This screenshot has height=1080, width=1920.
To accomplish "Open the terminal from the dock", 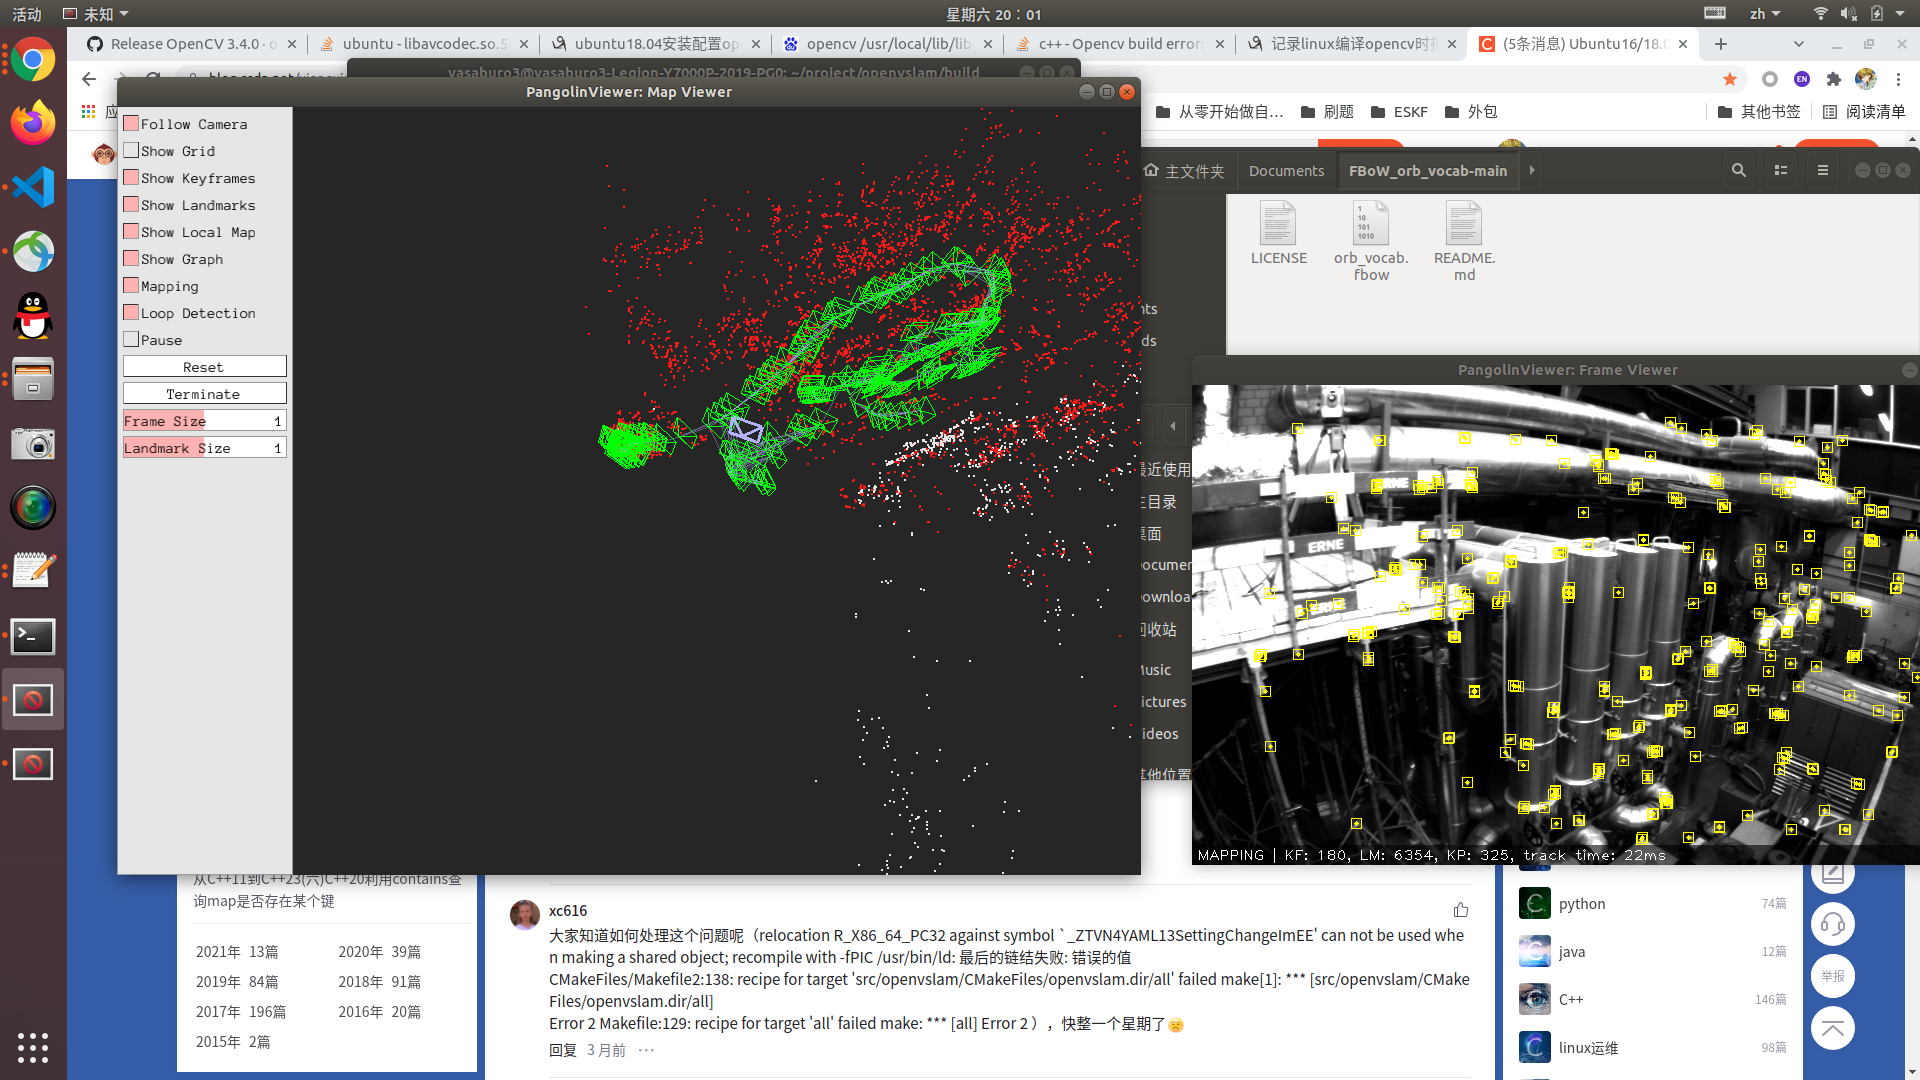I will point(33,636).
